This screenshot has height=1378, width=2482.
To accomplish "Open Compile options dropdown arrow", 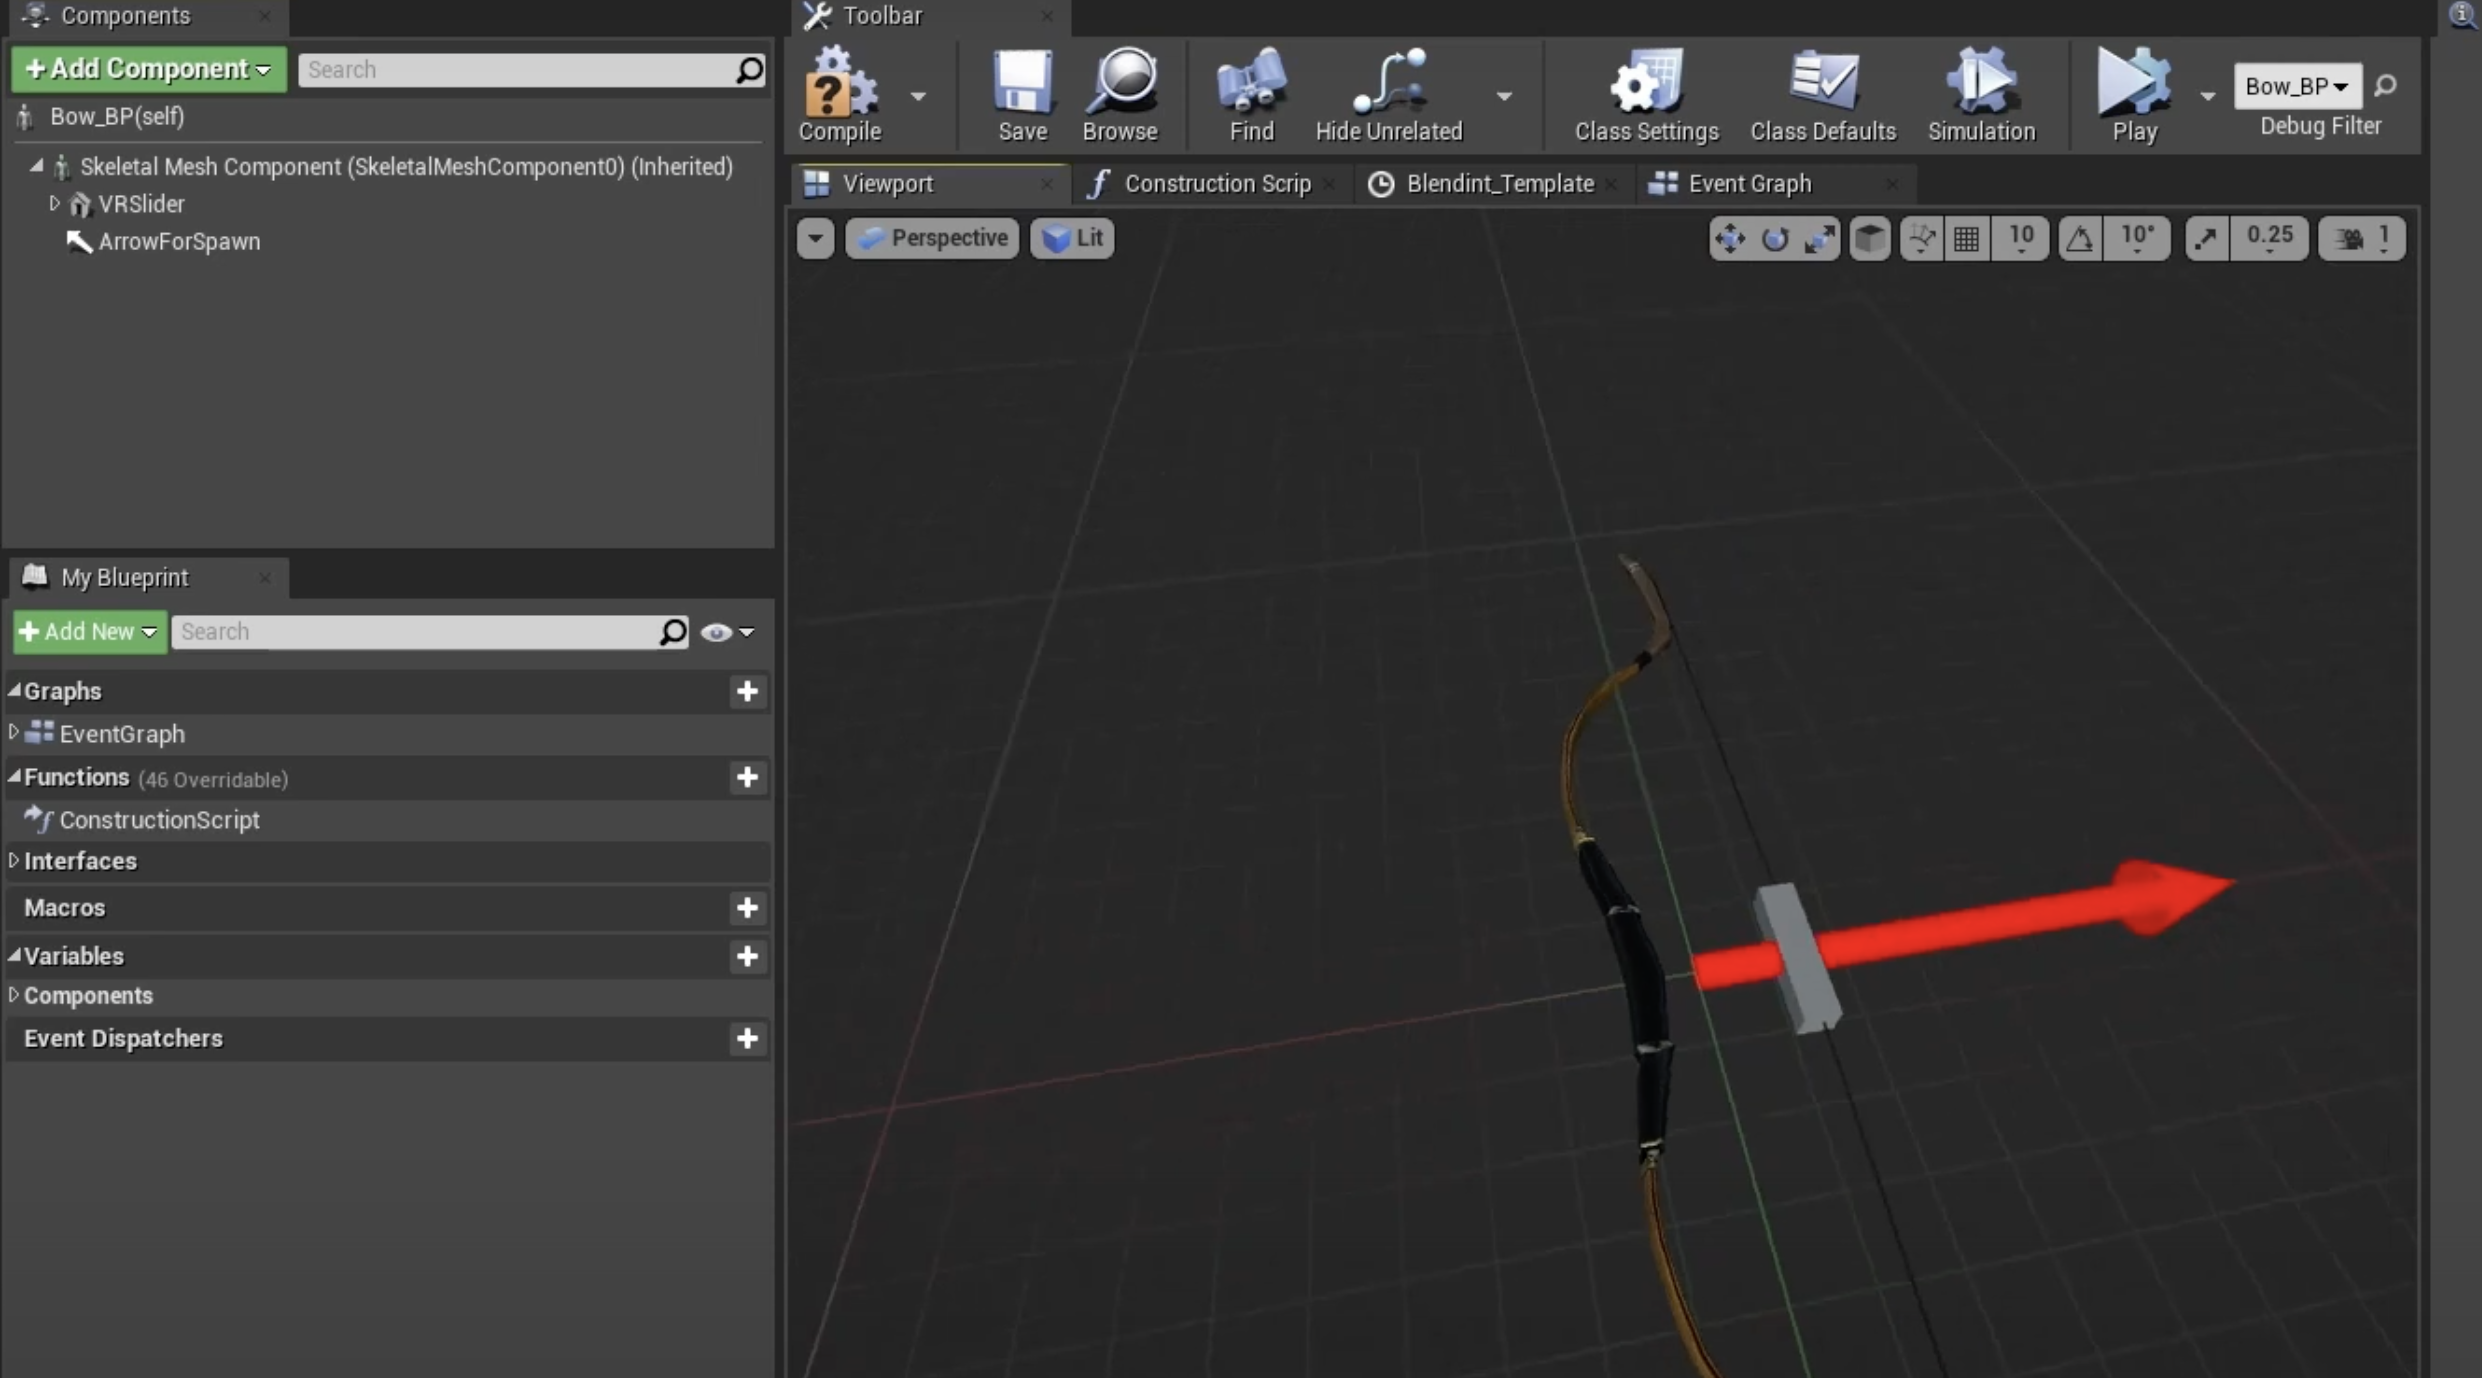I will coord(918,96).
